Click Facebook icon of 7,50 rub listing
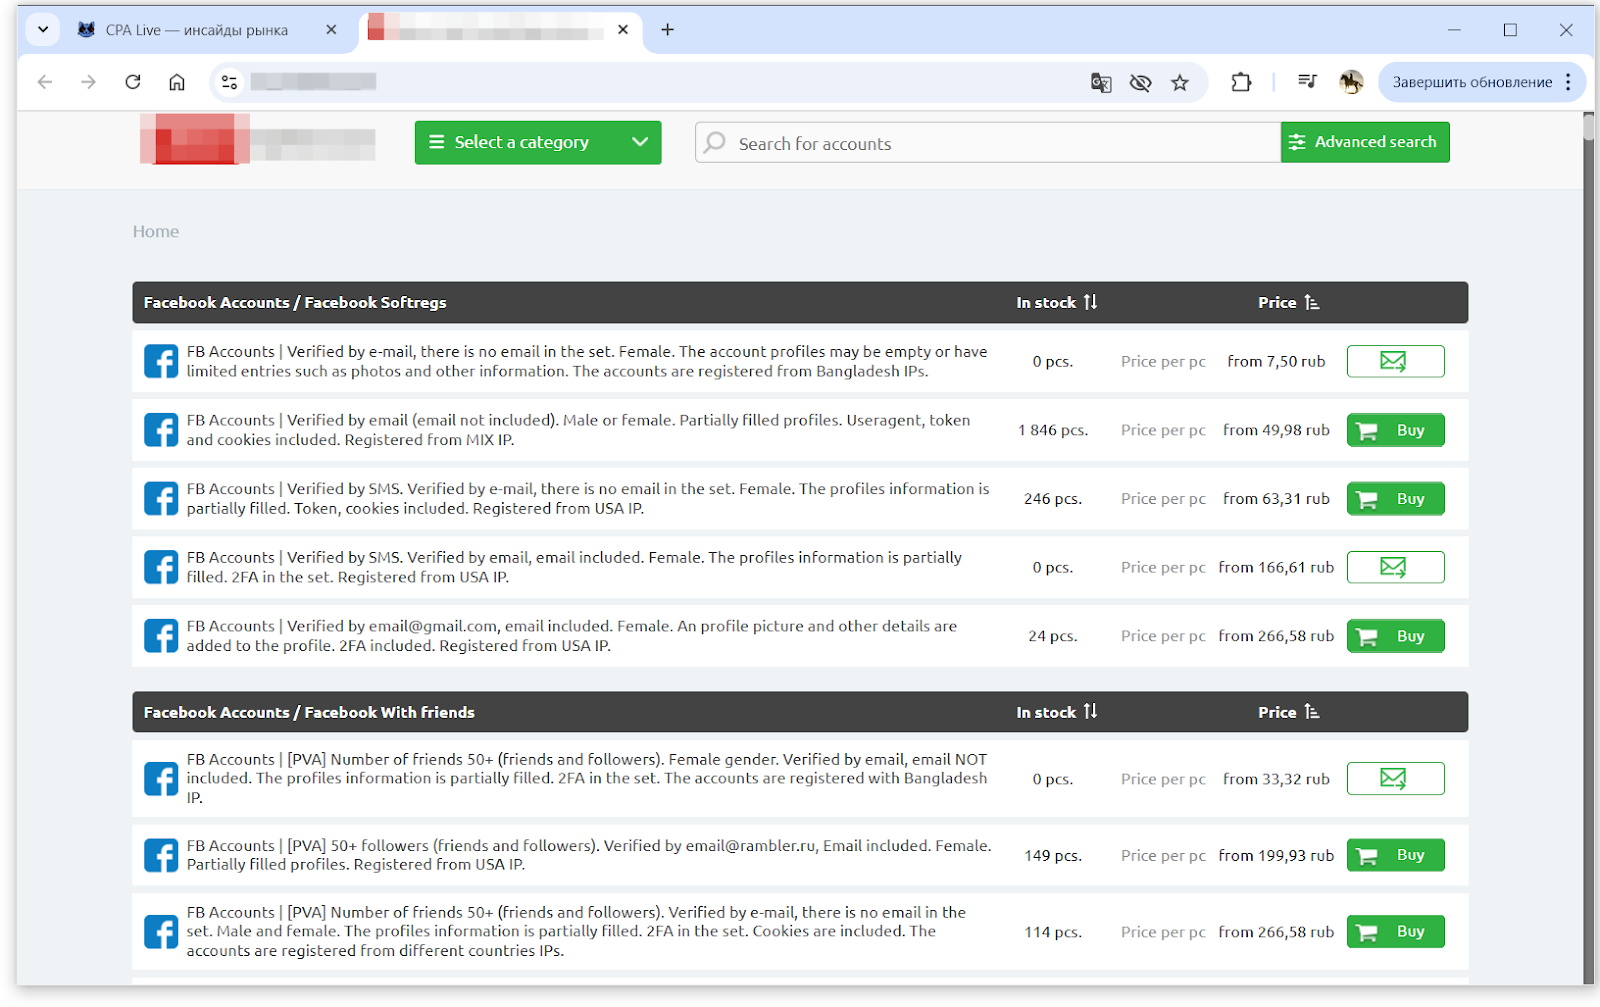The height and width of the screenshot is (1007, 1600). pyautogui.click(x=161, y=361)
